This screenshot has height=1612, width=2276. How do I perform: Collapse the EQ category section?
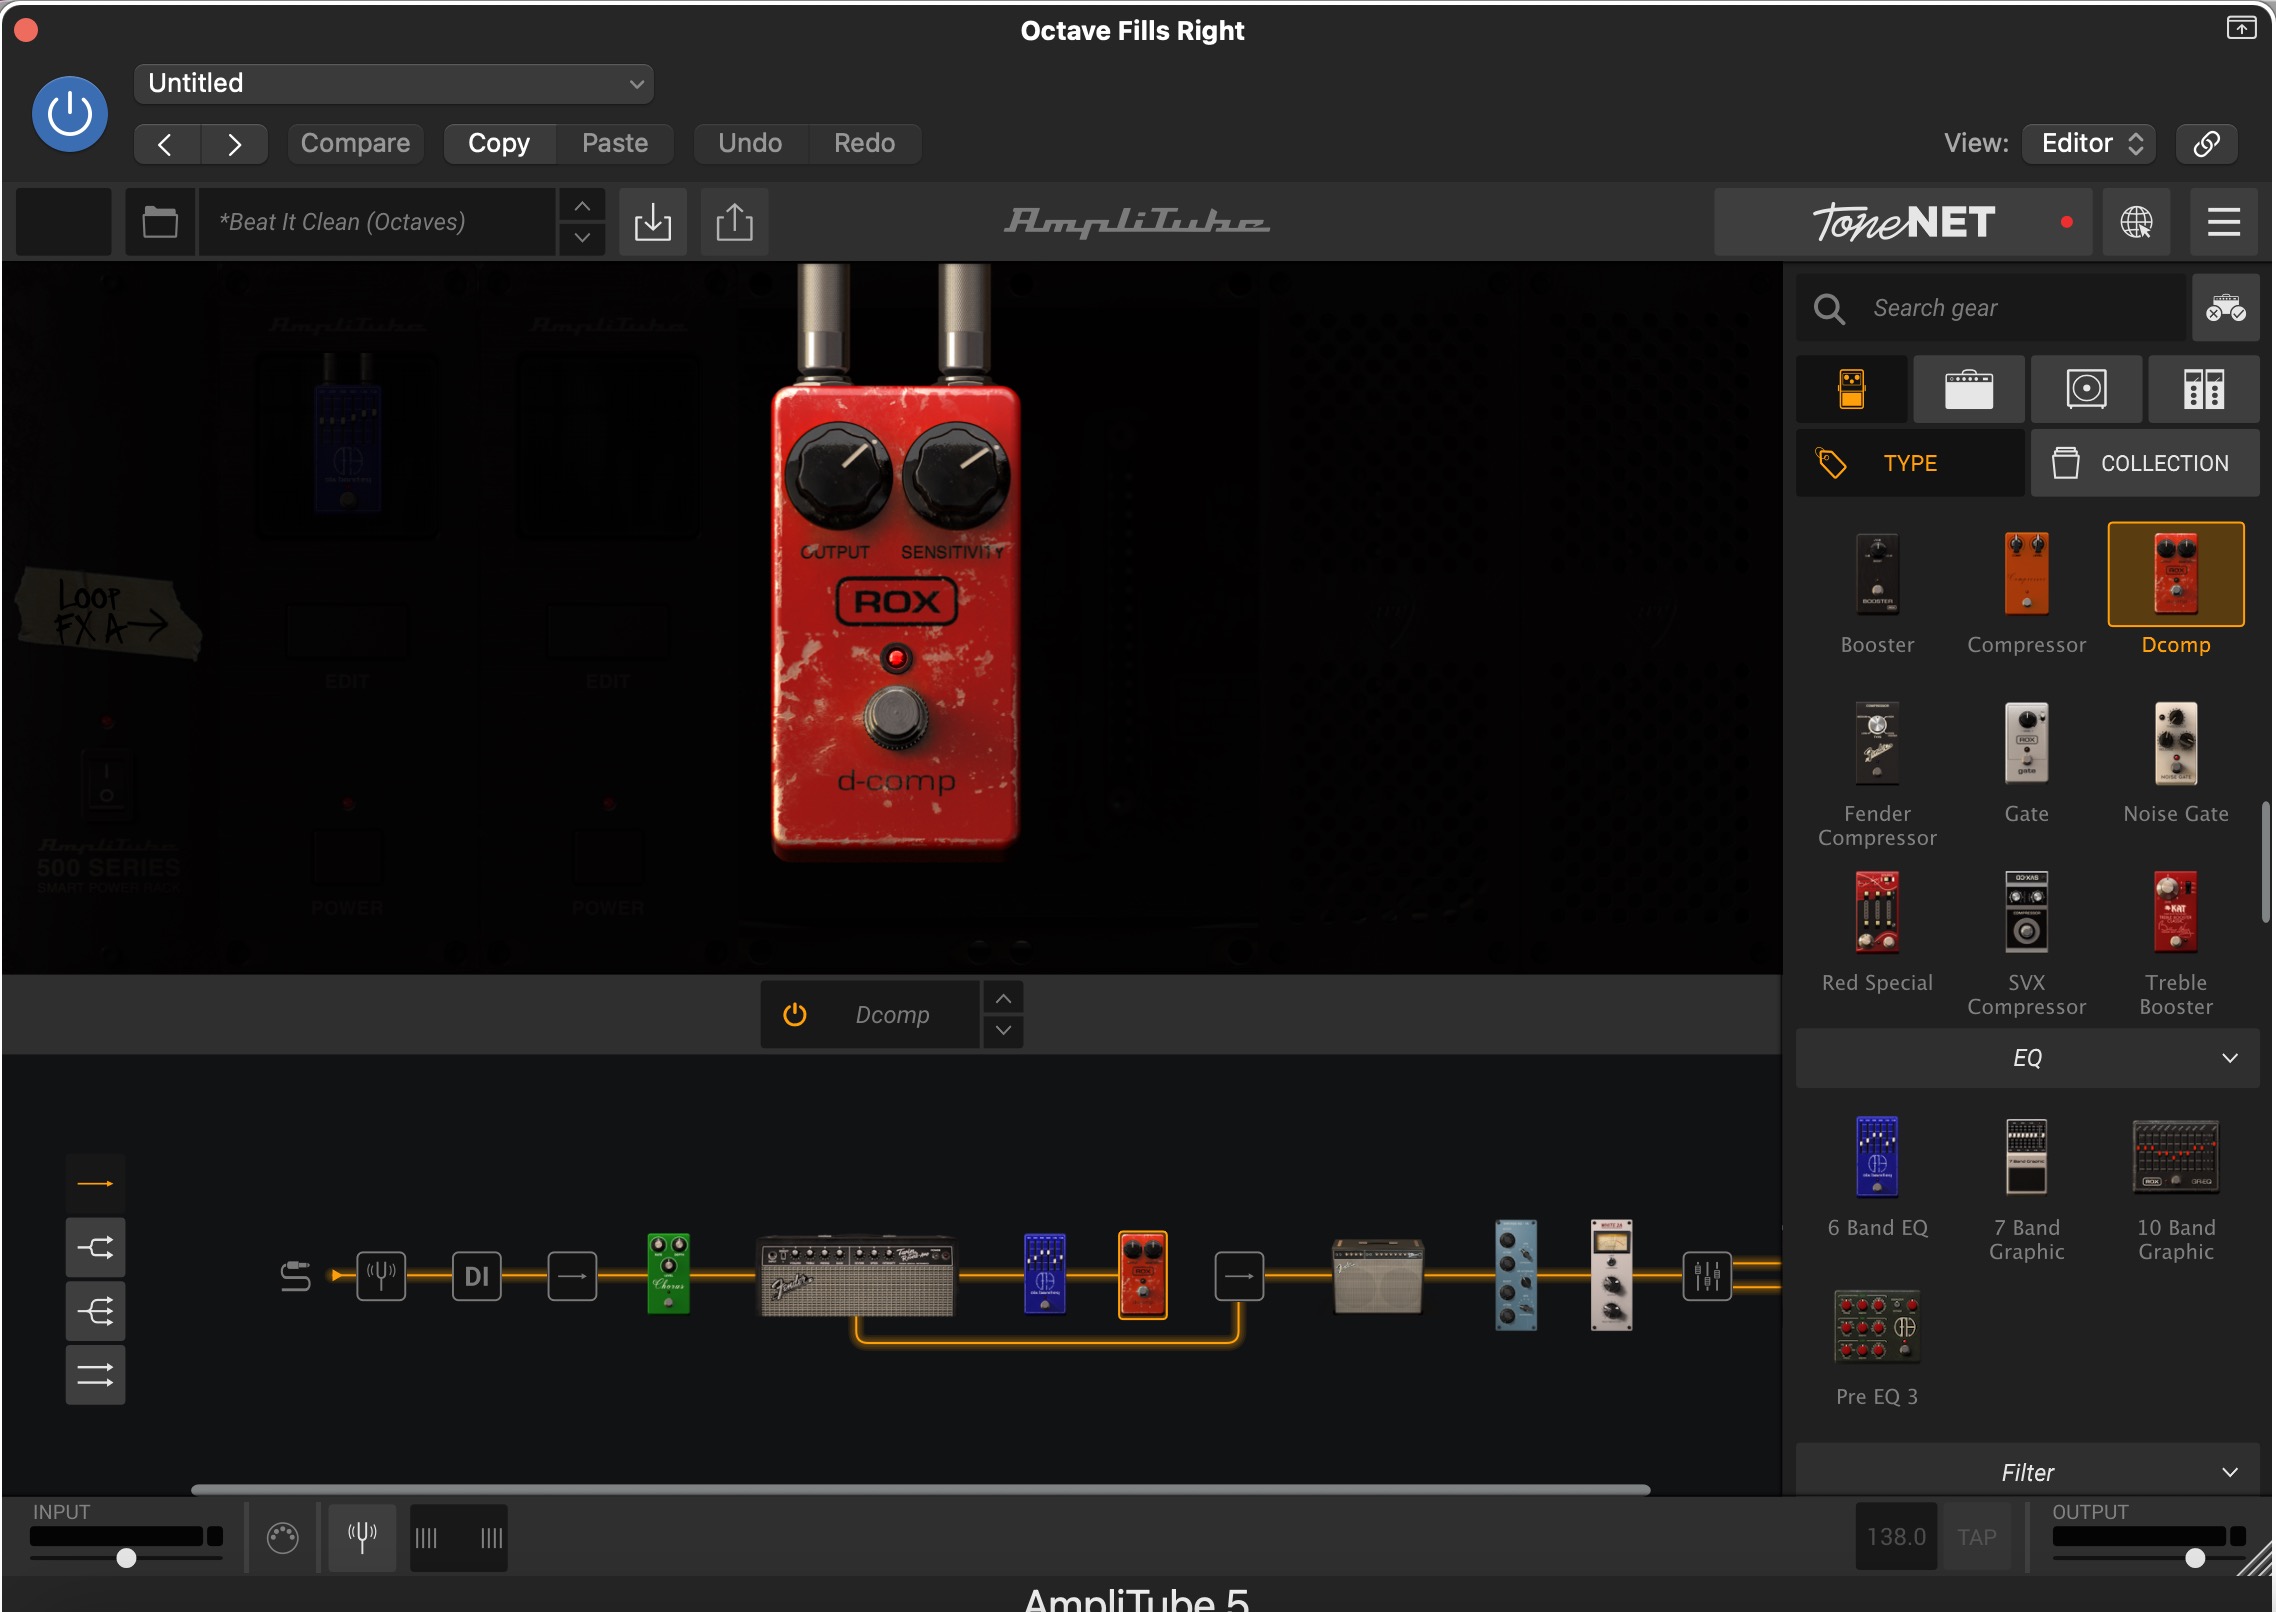point(2027,1058)
